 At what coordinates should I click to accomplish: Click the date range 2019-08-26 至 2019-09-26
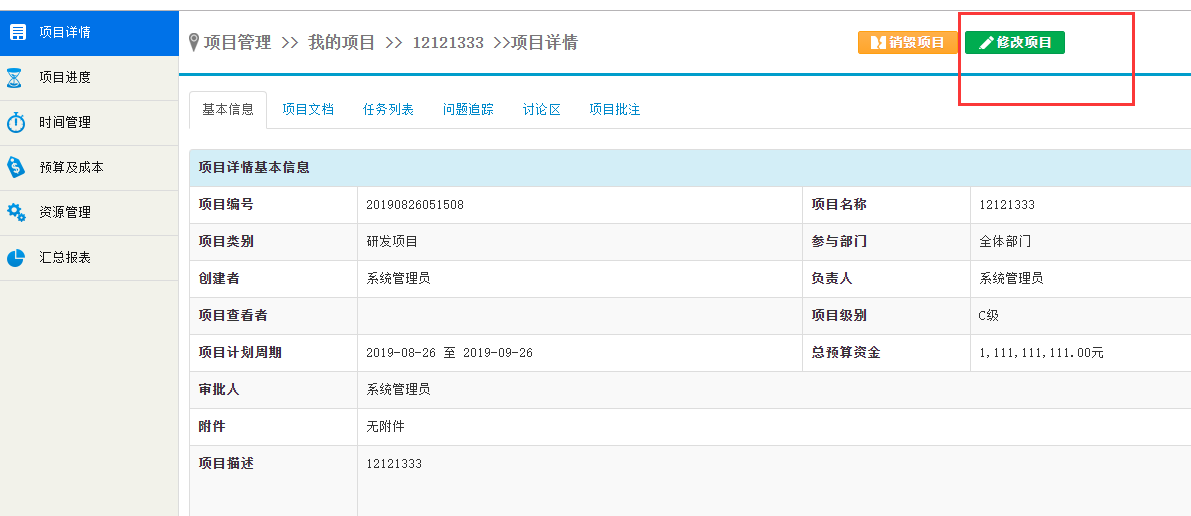(x=450, y=353)
